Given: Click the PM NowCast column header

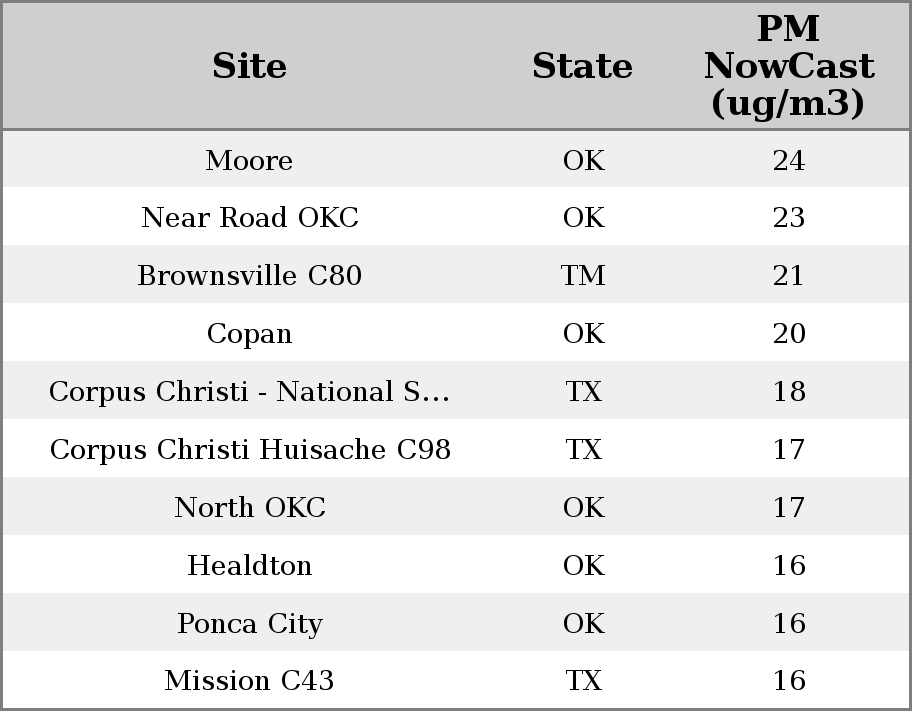Looking at the screenshot, I should click(788, 66).
